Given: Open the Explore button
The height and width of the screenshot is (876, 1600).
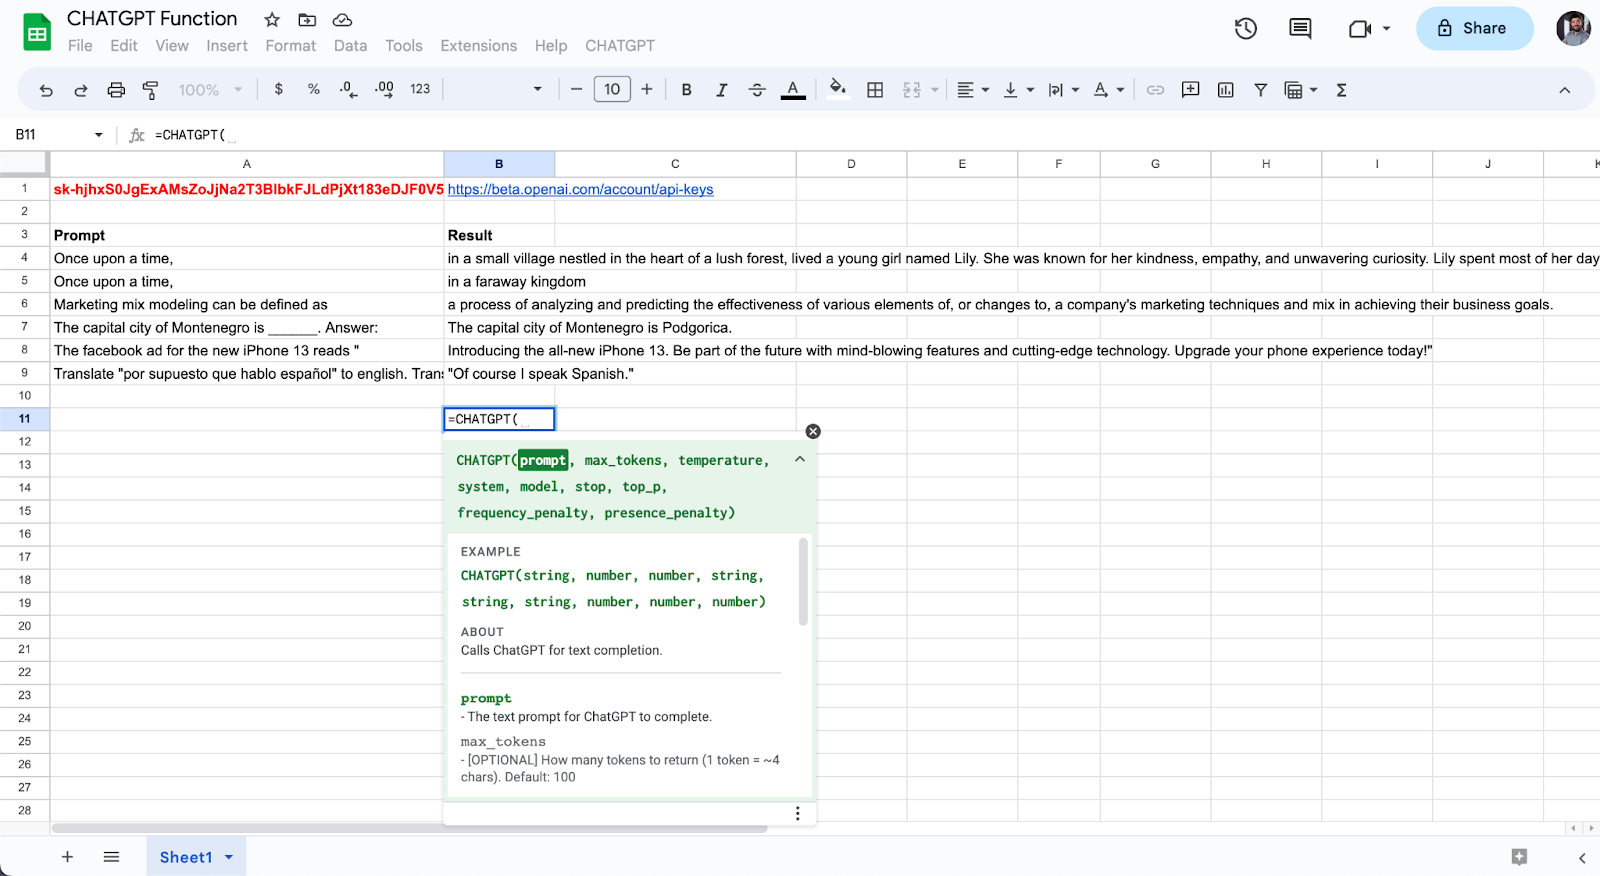Looking at the screenshot, I should 1519,857.
